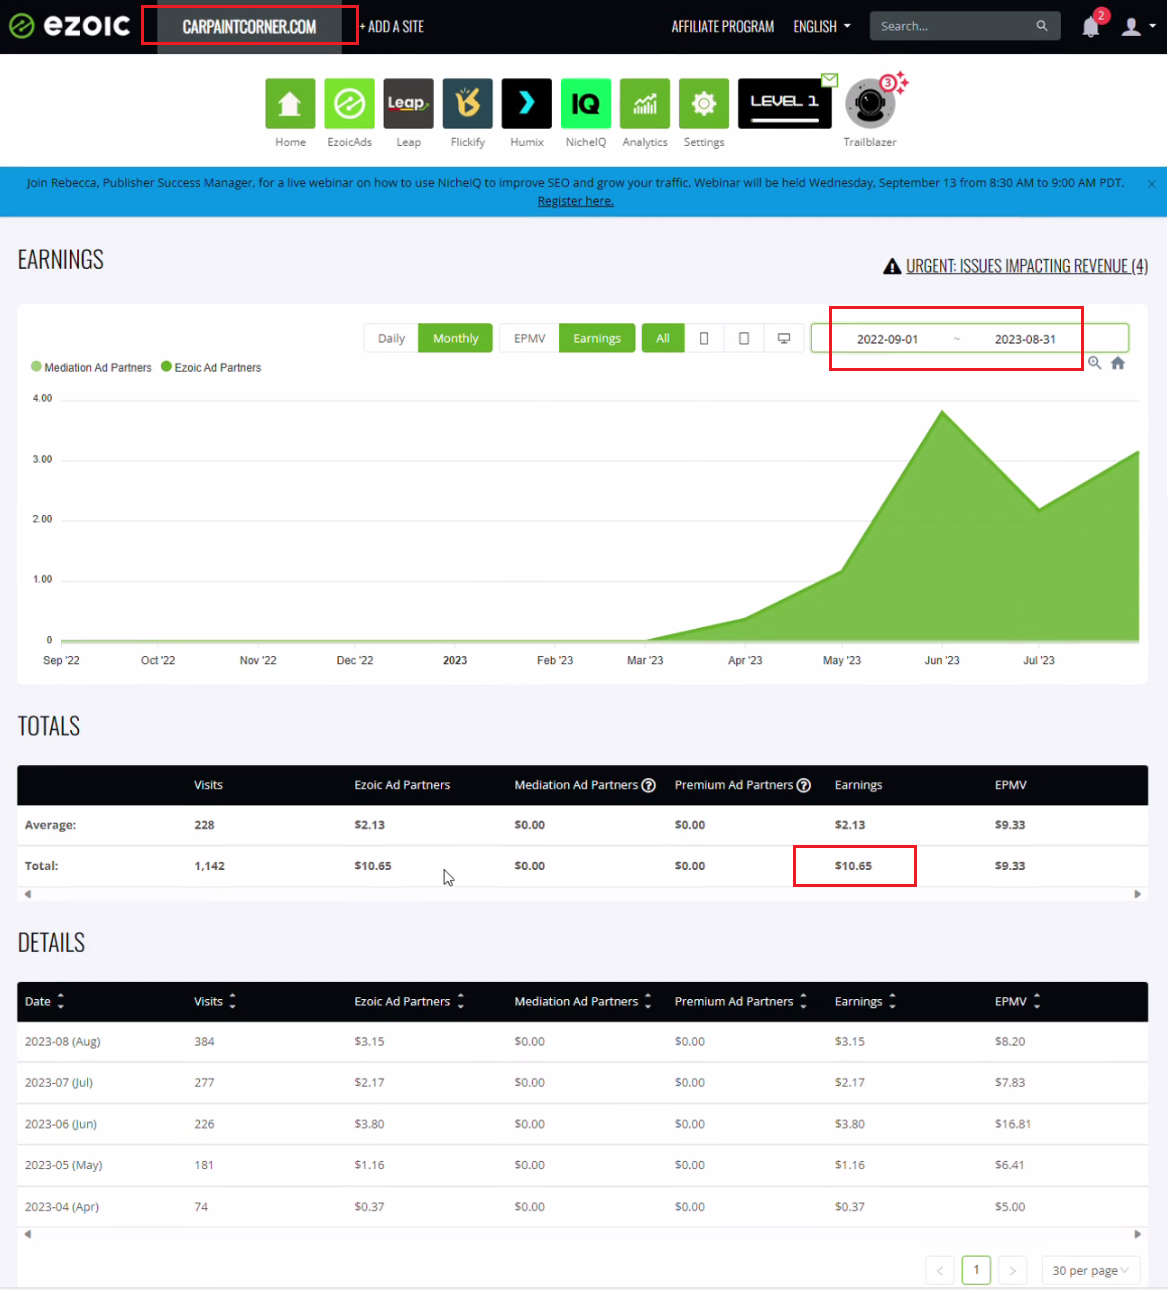
Task: Click the end date 2023-08-31 field
Action: 1025,339
